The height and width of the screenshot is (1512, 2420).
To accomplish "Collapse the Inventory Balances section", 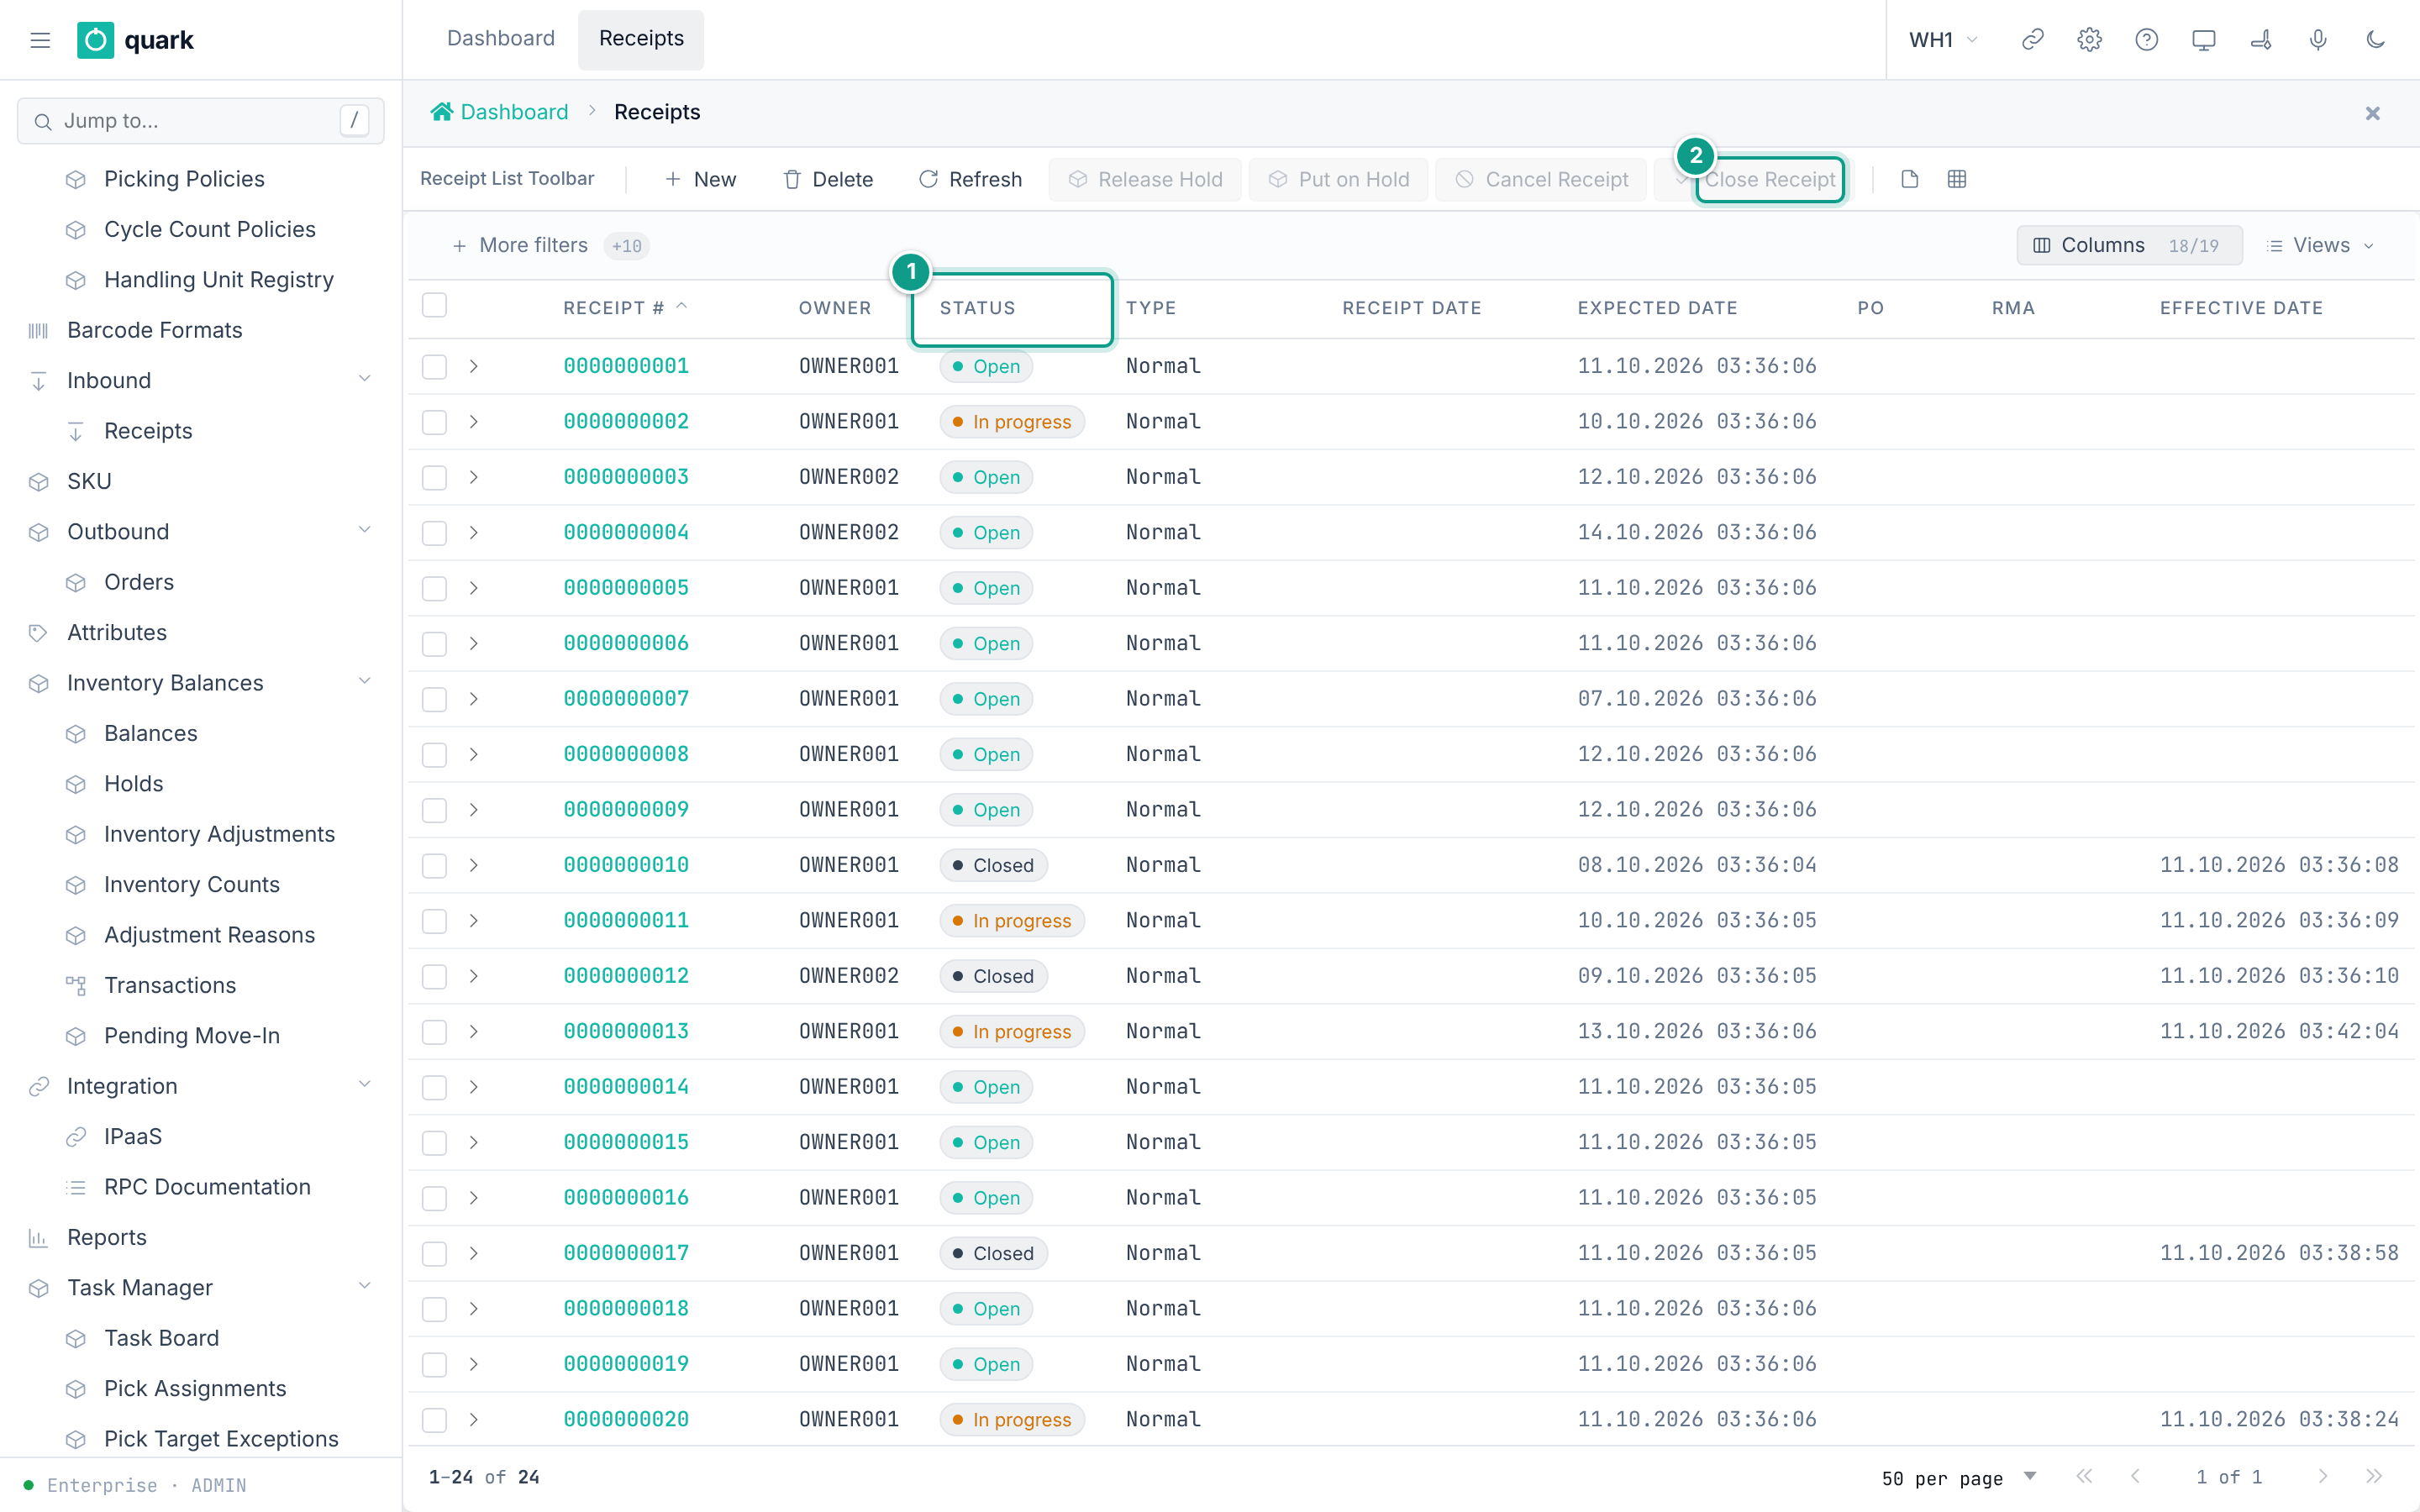I will 365,683.
